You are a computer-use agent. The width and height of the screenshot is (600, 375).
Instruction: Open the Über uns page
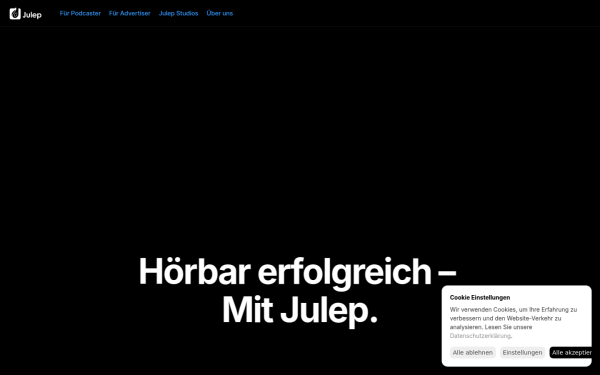(x=220, y=13)
